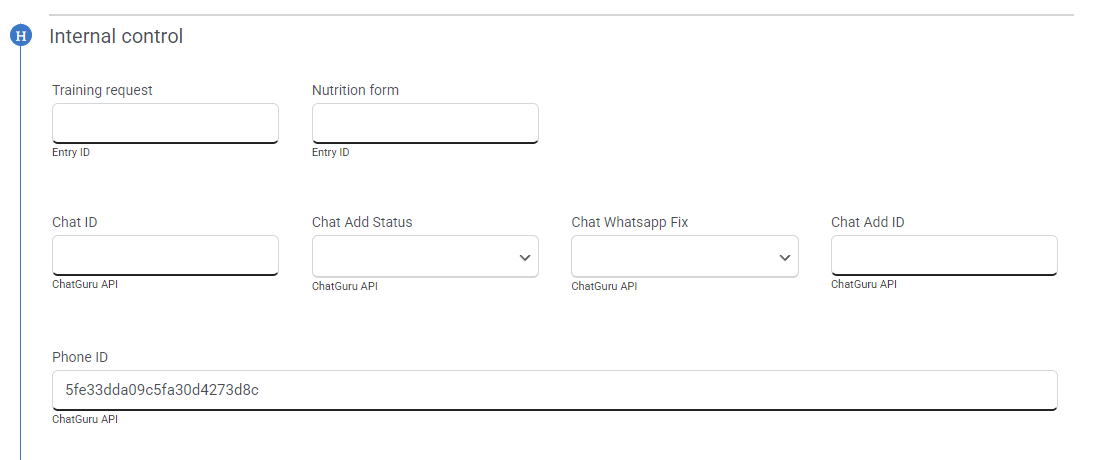The image size is (1120, 460).
Task: Click ChatGuru API hint below Chat Add ID
Action: [864, 285]
